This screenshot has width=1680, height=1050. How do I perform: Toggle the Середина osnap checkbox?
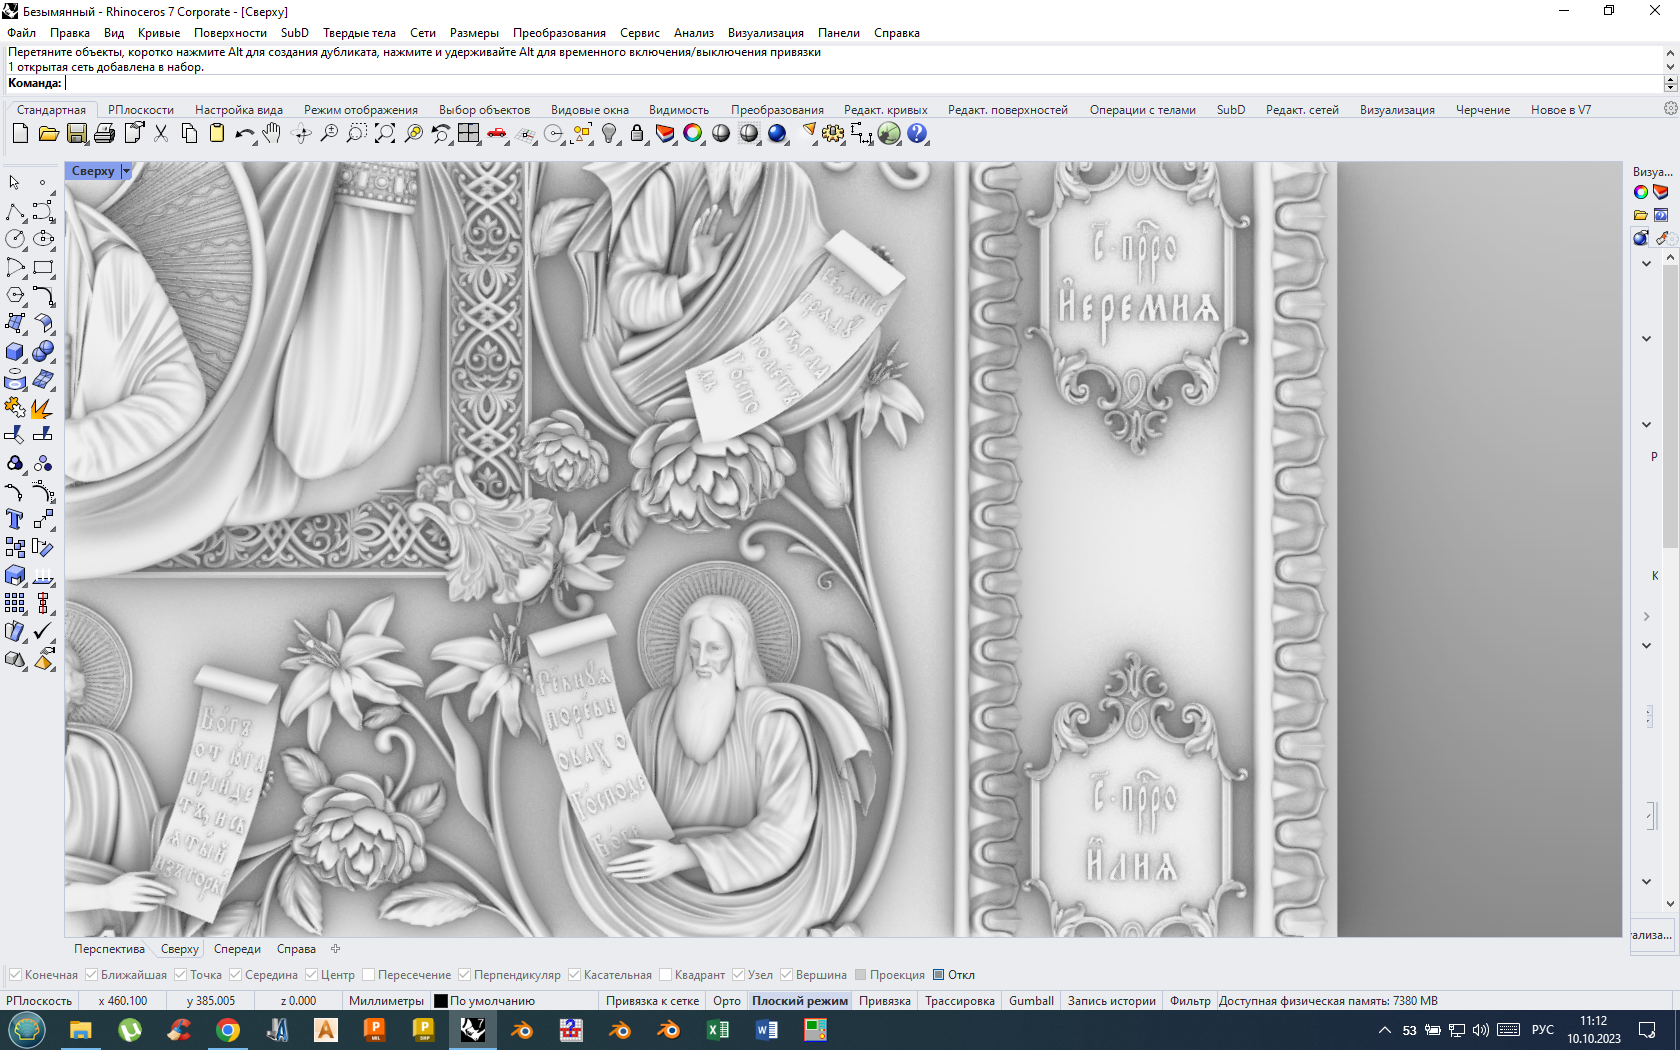click(x=235, y=975)
